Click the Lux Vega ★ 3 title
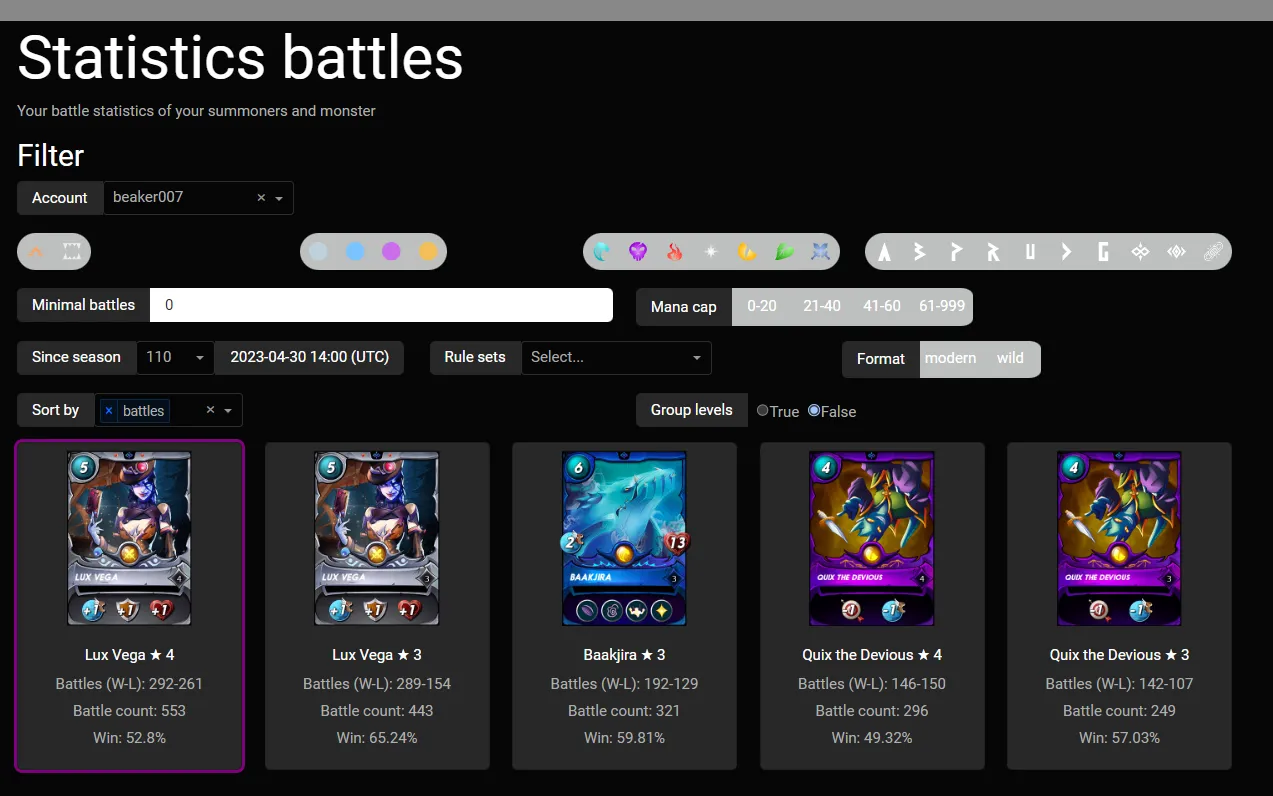This screenshot has width=1273, height=796. [x=377, y=655]
